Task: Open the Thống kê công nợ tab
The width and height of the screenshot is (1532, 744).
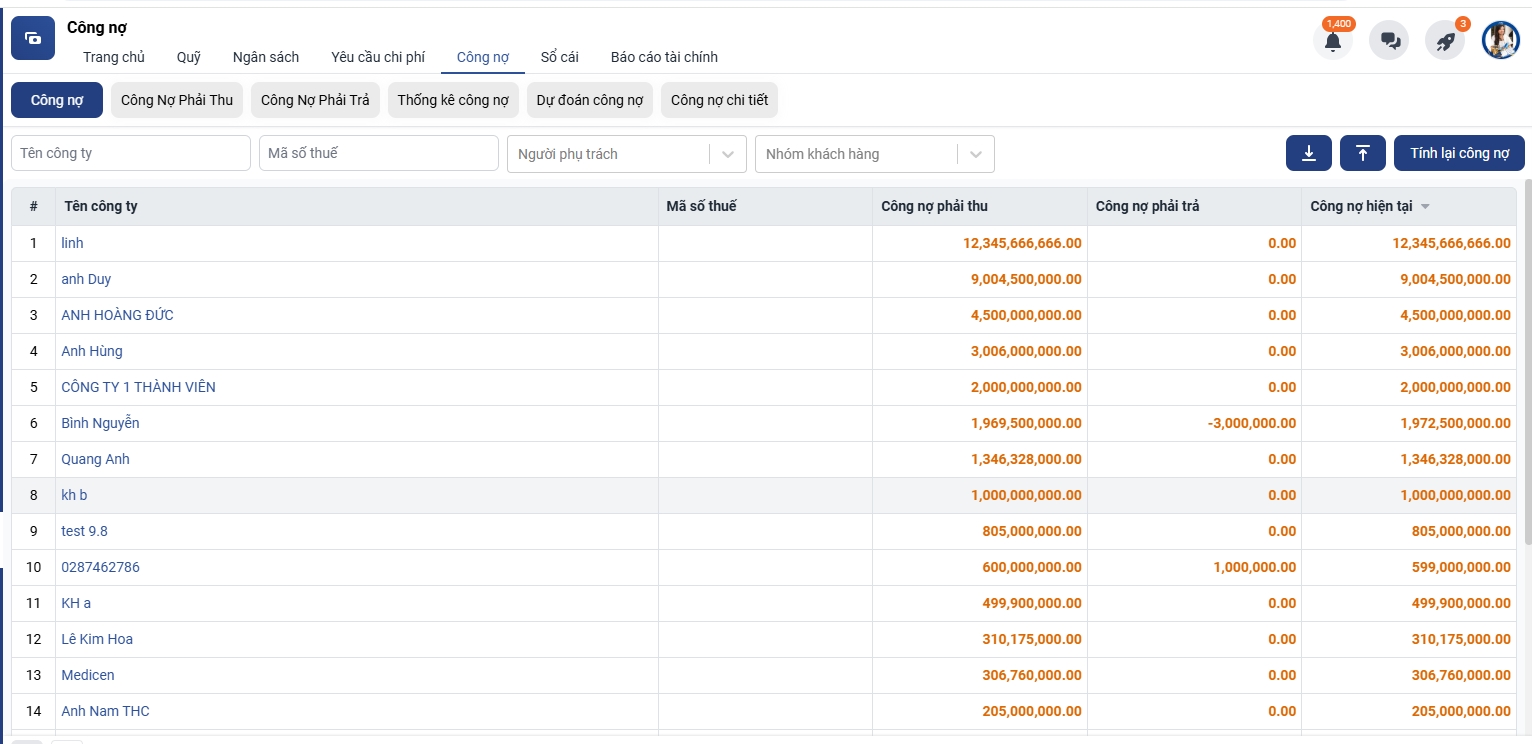Action: point(453,100)
